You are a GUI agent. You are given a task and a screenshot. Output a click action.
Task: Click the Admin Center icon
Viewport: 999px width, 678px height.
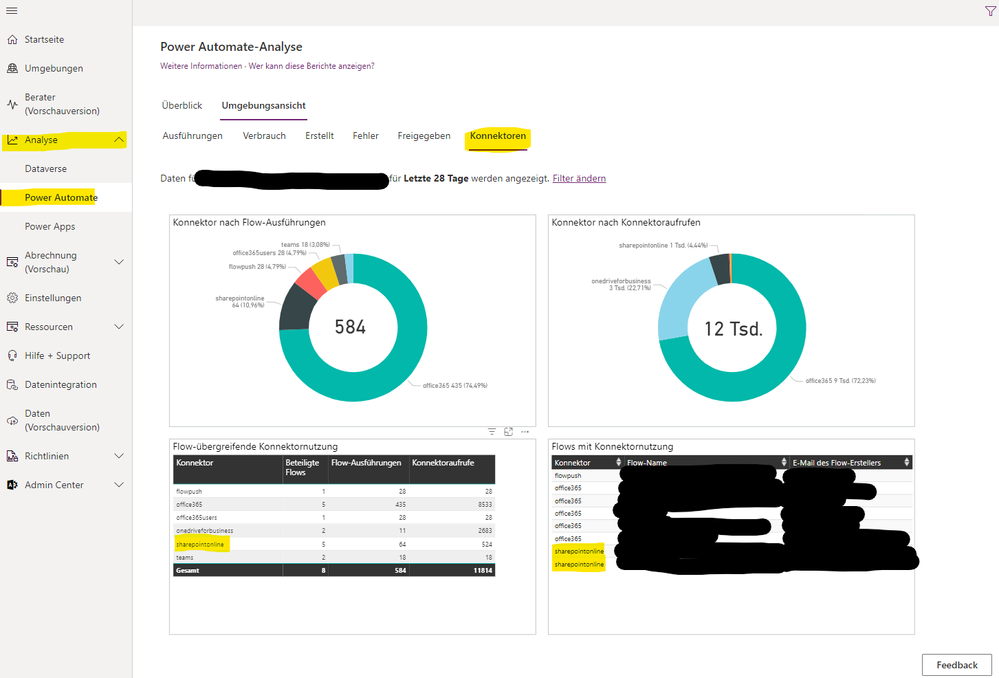12,485
